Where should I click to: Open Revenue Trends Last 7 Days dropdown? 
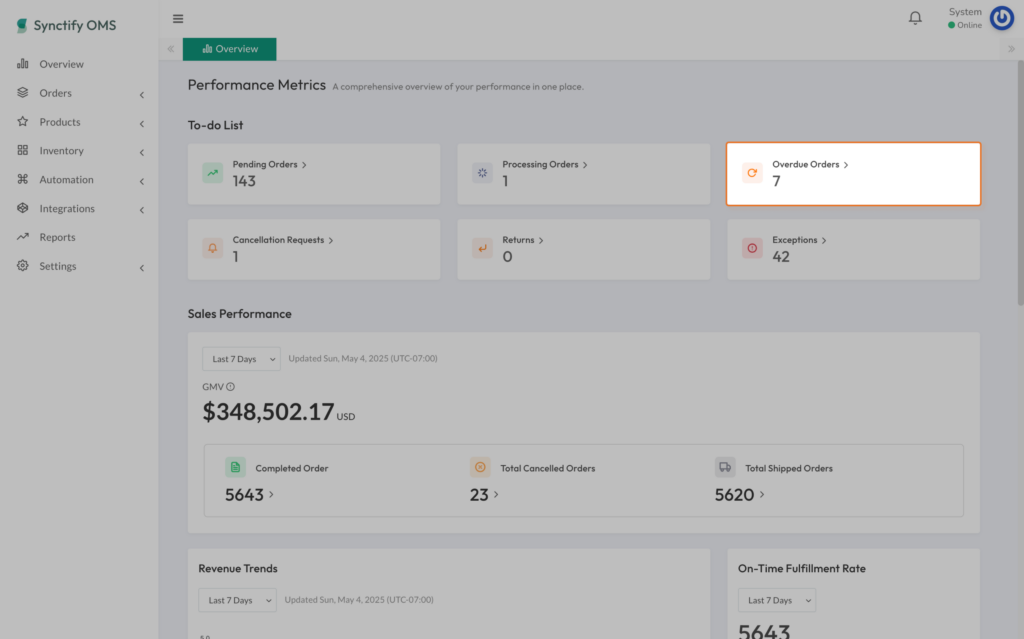coord(237,600)
